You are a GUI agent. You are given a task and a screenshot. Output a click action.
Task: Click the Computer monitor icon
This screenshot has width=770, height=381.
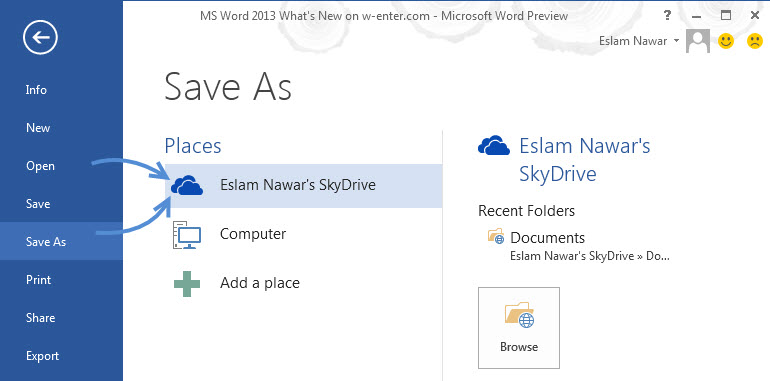click(x=187, y=235)
